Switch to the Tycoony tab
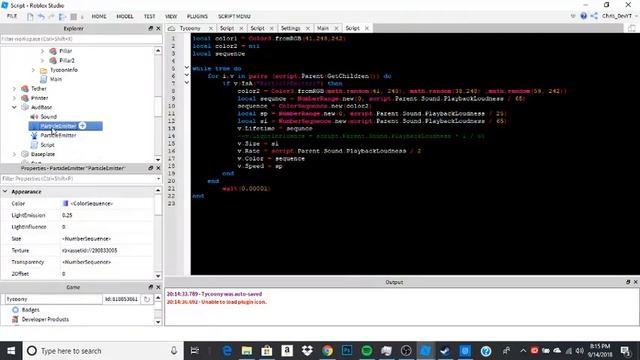640x360 pixels. tap(190, 28)
